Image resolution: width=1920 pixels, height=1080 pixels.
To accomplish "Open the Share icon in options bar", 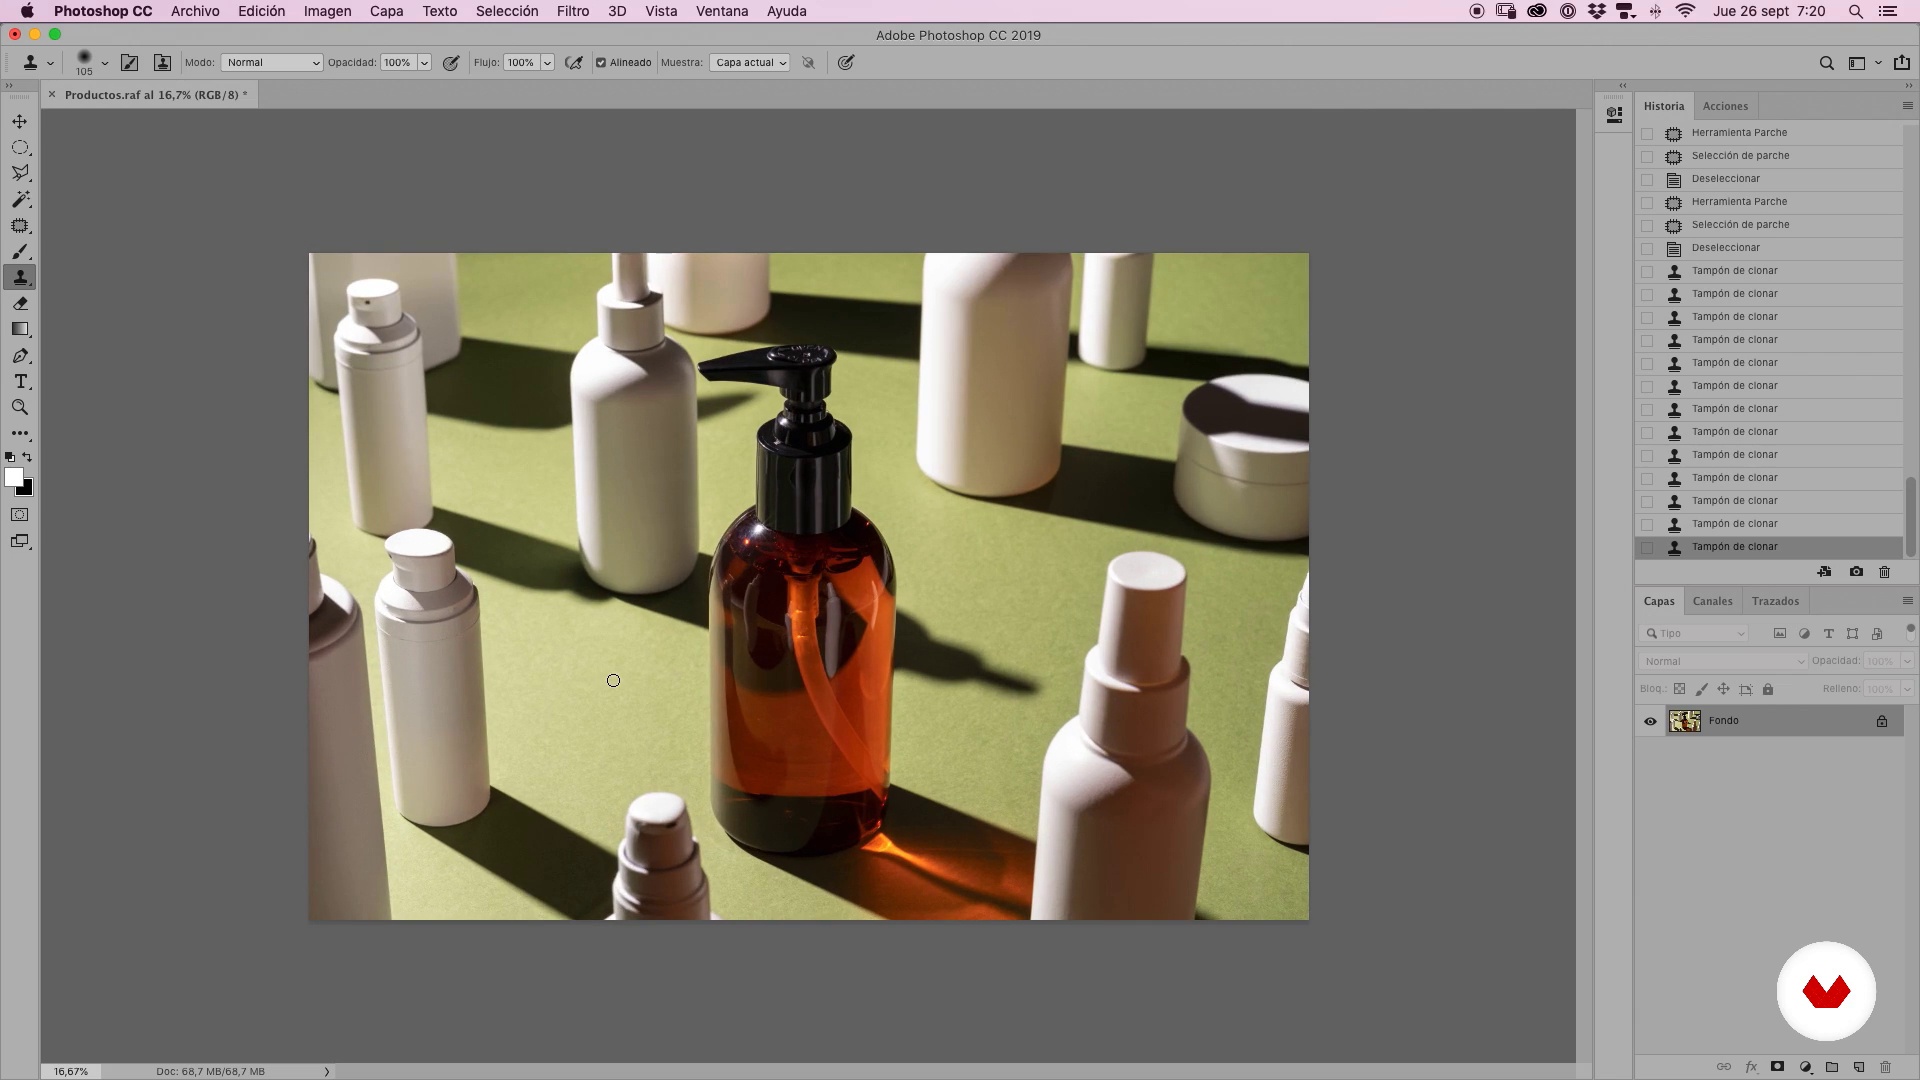I will [1902, 62].
